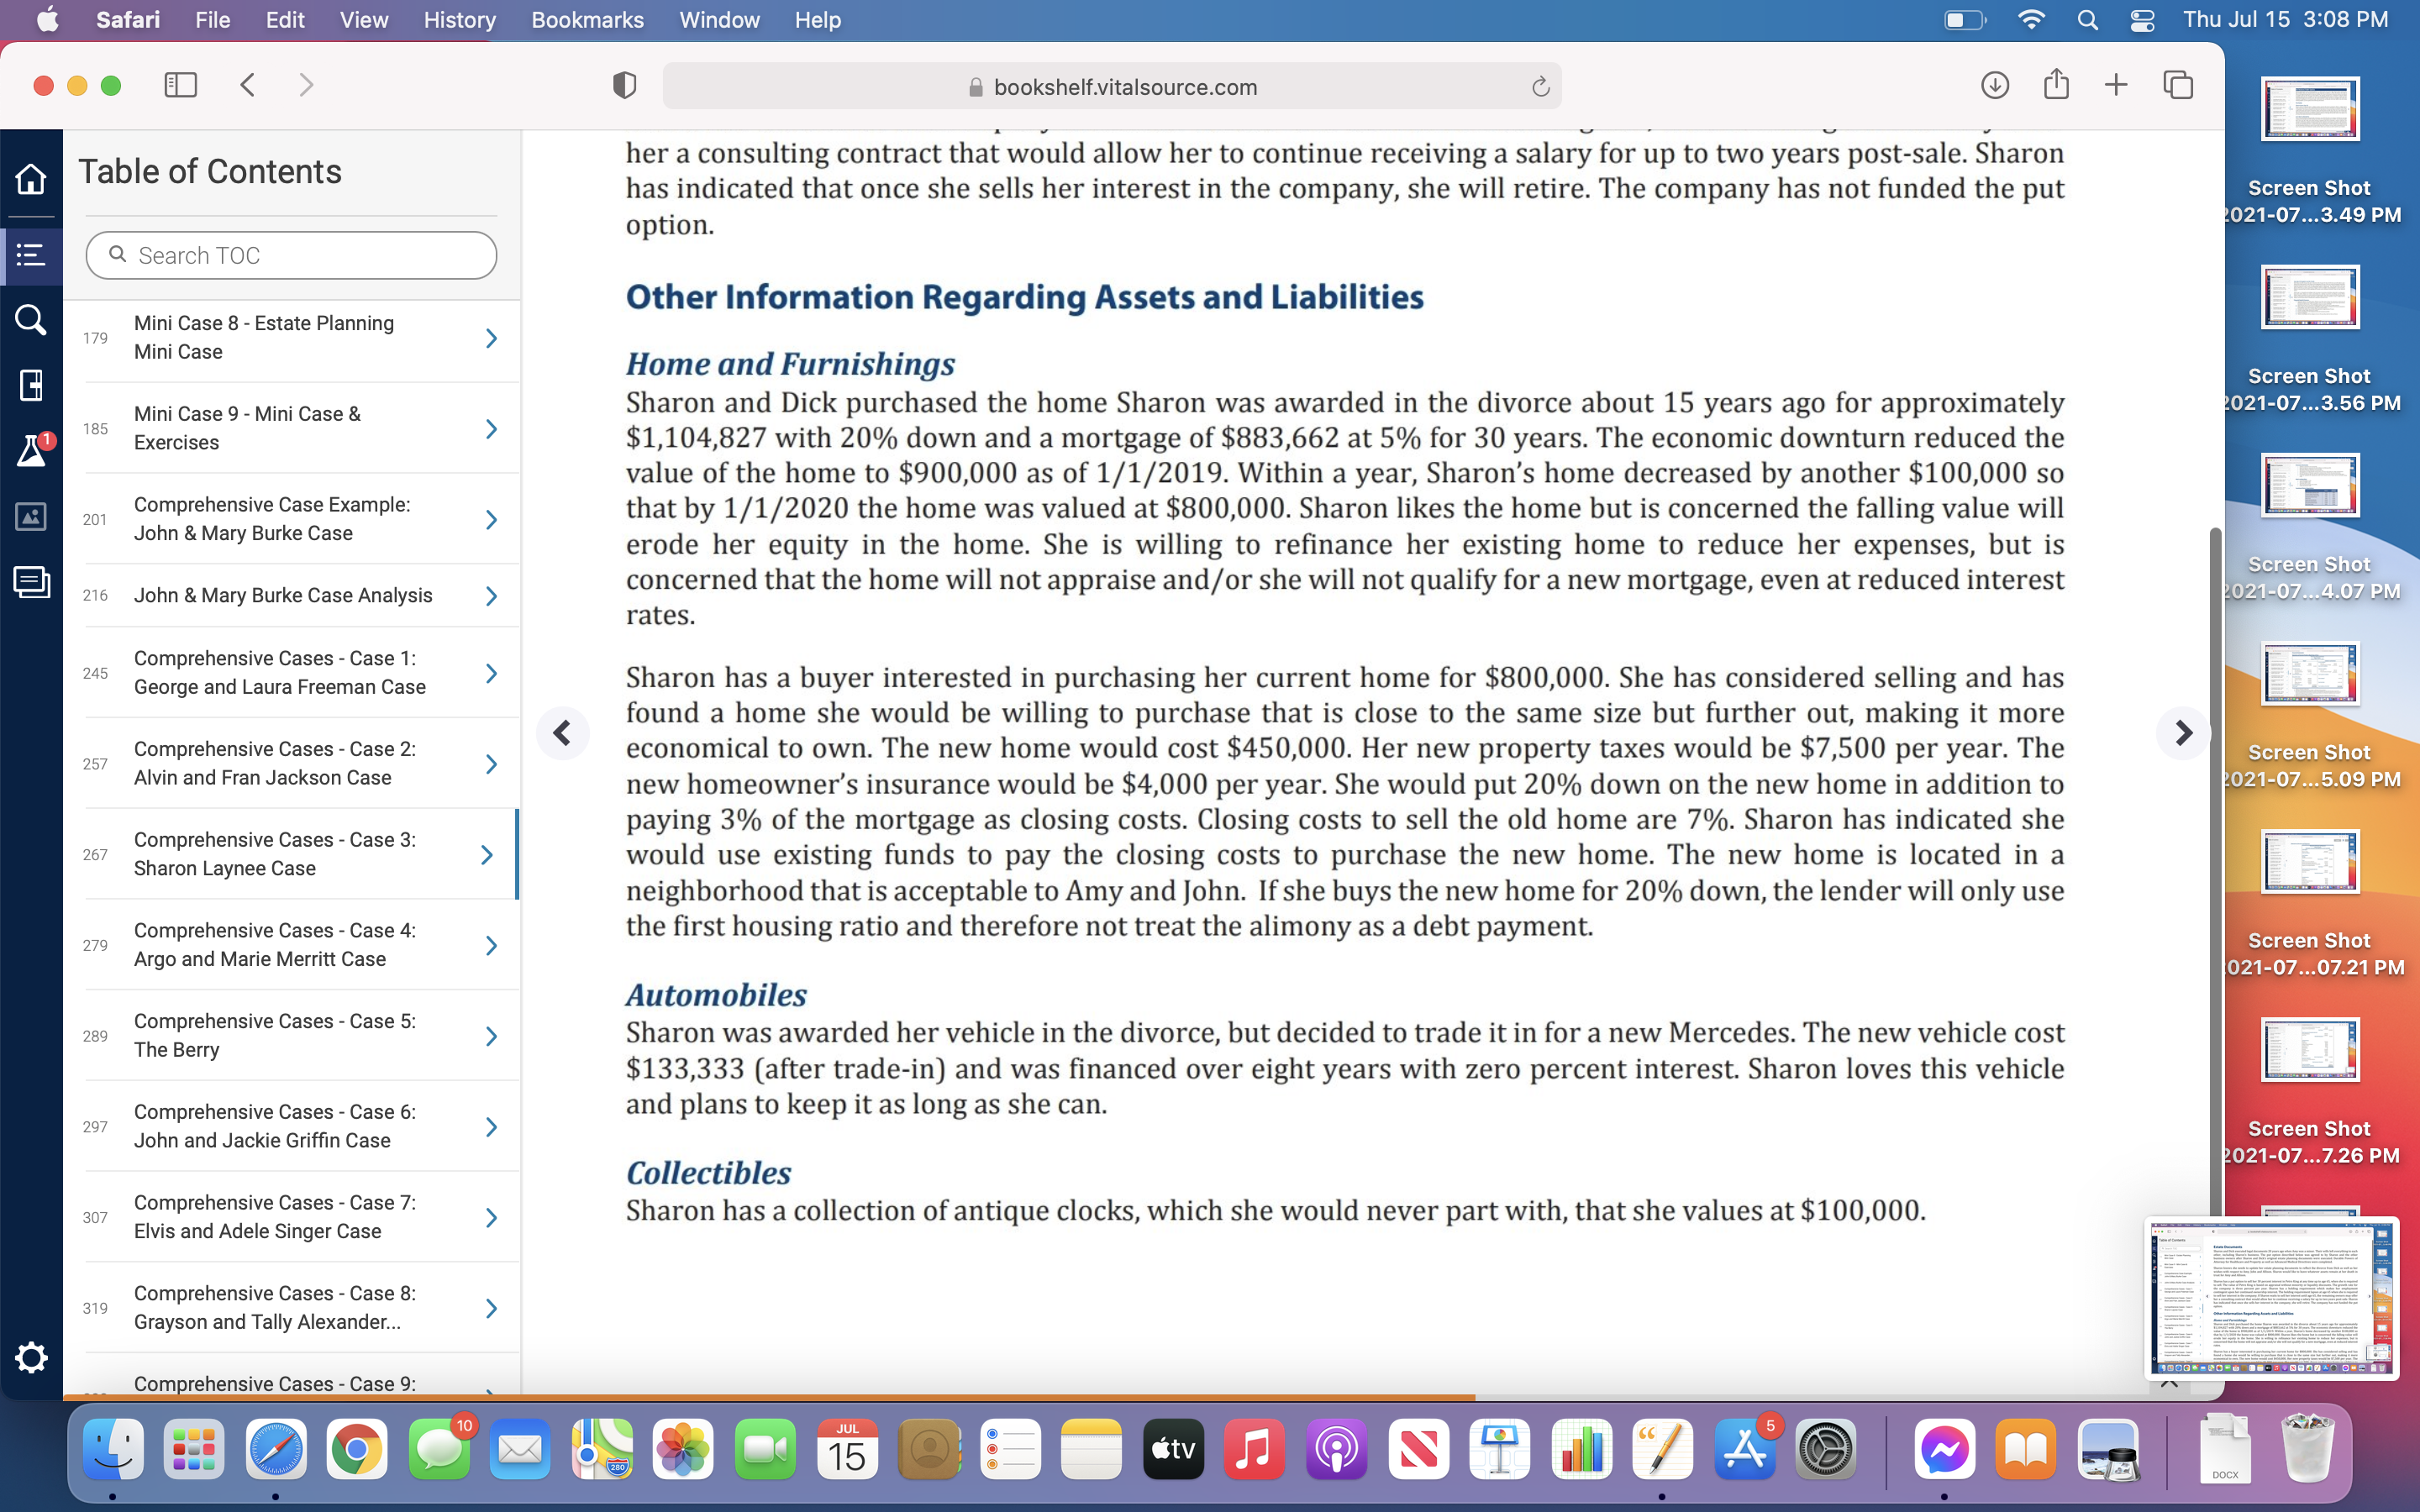Open John & Mary Burke Case Analysis entry
2420x1512 pixels.
point(292,596)
